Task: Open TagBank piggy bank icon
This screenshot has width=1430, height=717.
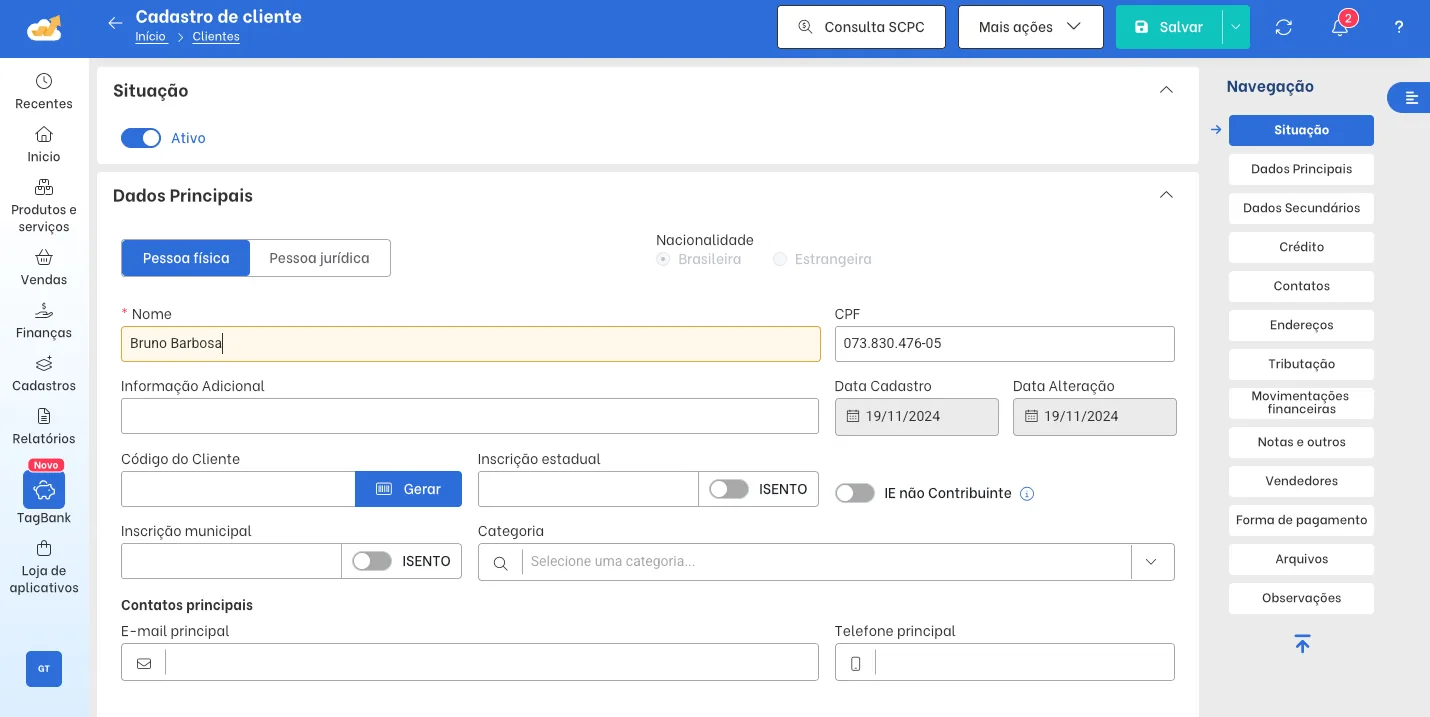Action: (44, 490)
